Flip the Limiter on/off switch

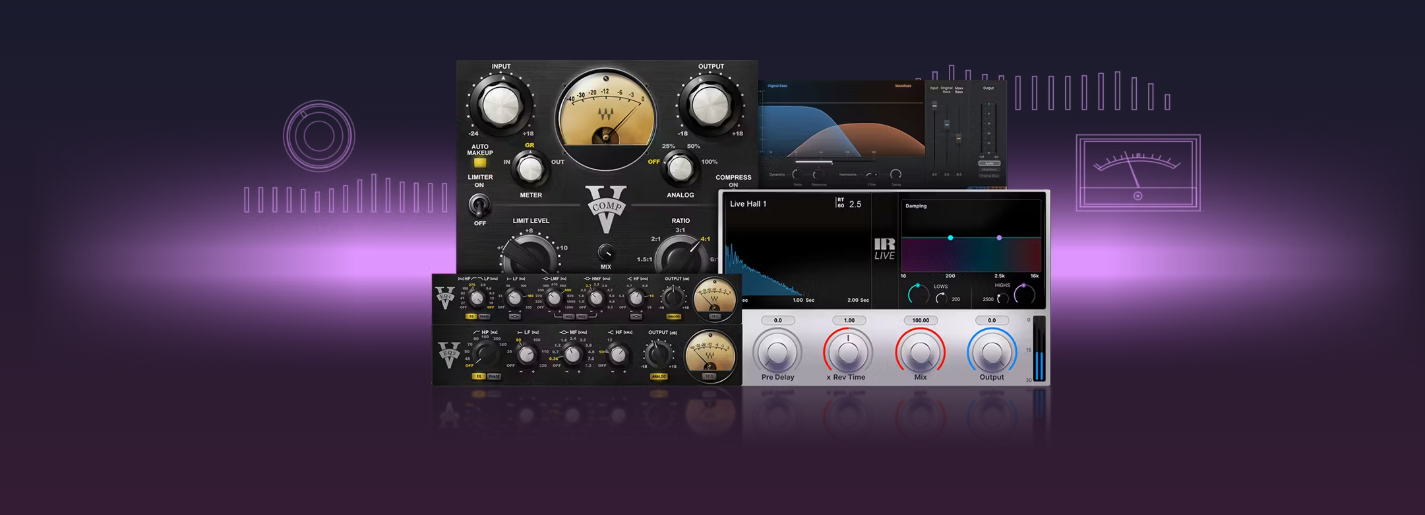(480, 205)
